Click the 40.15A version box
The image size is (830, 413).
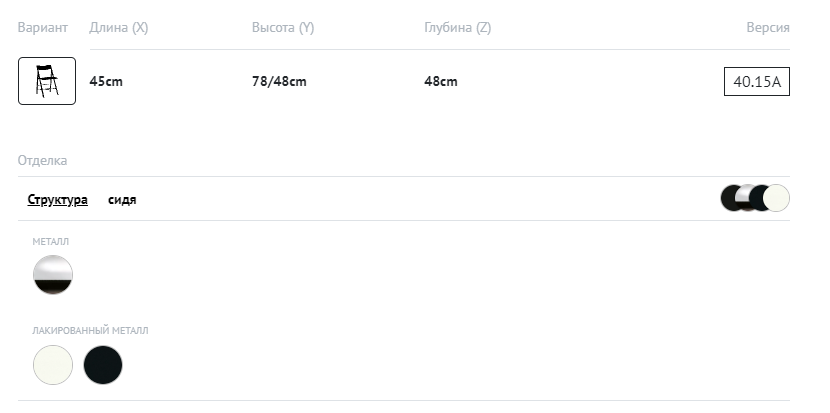click(x=757, y=82)
